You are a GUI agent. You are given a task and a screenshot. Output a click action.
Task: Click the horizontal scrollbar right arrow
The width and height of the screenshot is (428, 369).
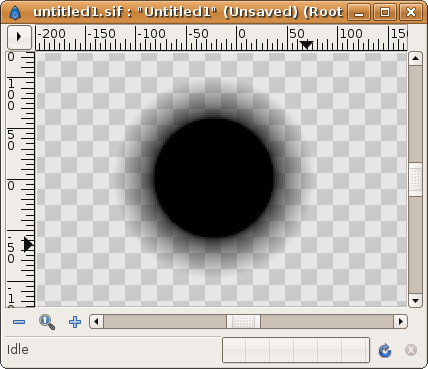coord(401,322)
